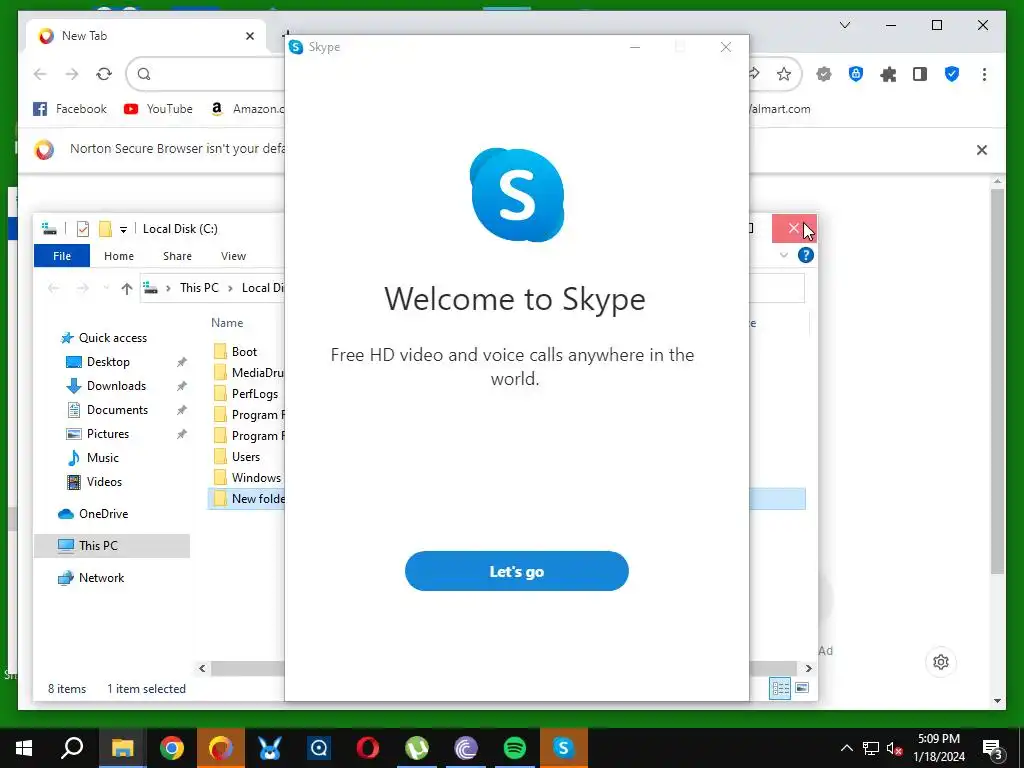
Task: Select the Boot folder
Action: coord(244,352)
